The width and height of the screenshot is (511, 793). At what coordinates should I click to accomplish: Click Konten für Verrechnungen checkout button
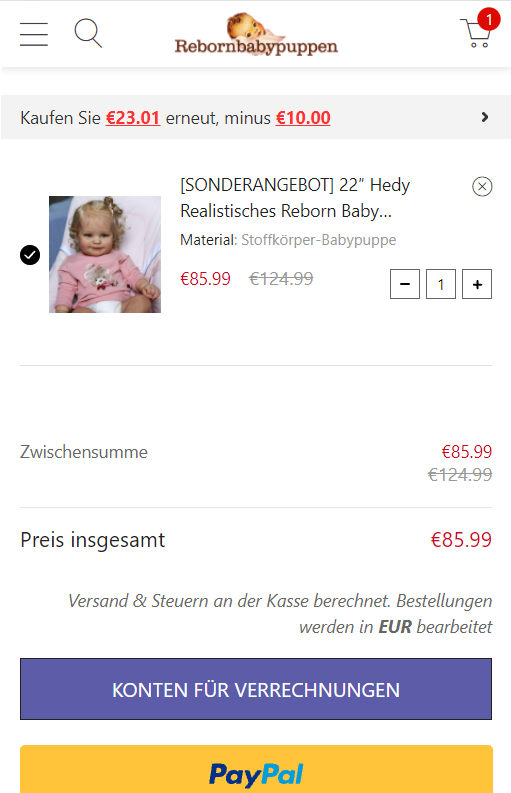click(x=256, y=689)
